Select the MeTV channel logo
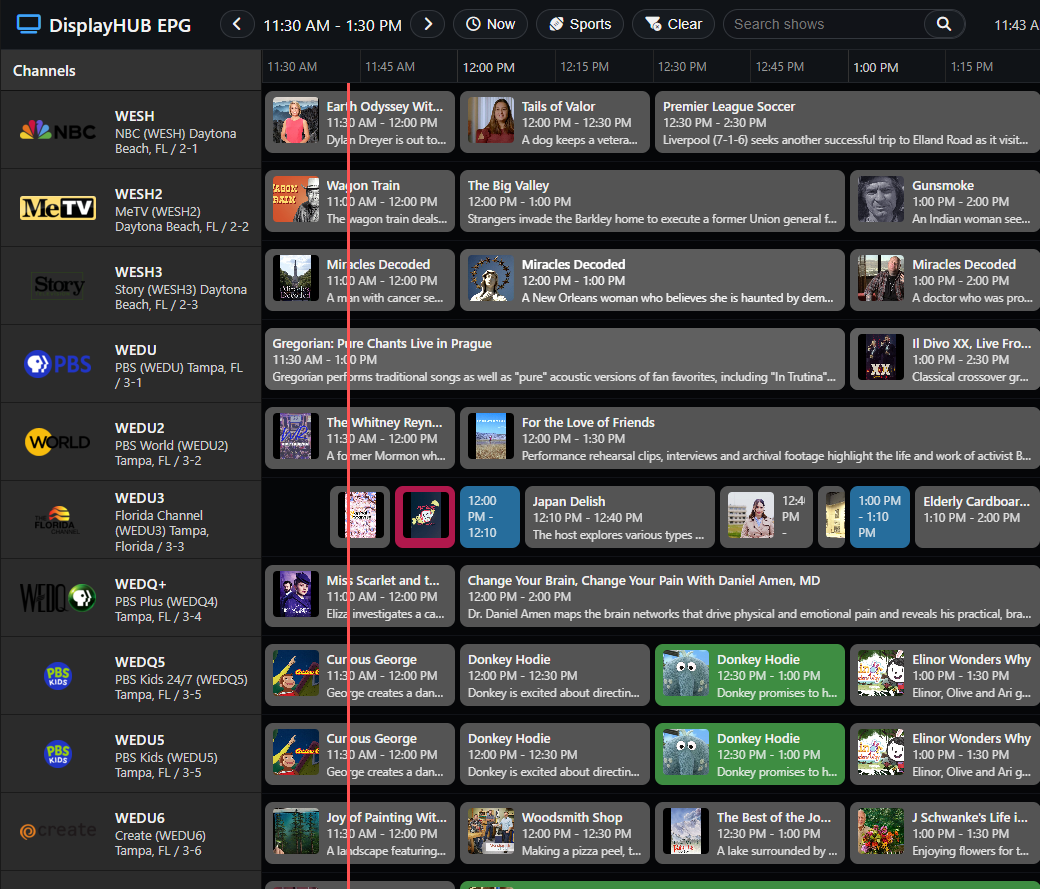This screenshot has width=1040, height=889. (58, 208)
